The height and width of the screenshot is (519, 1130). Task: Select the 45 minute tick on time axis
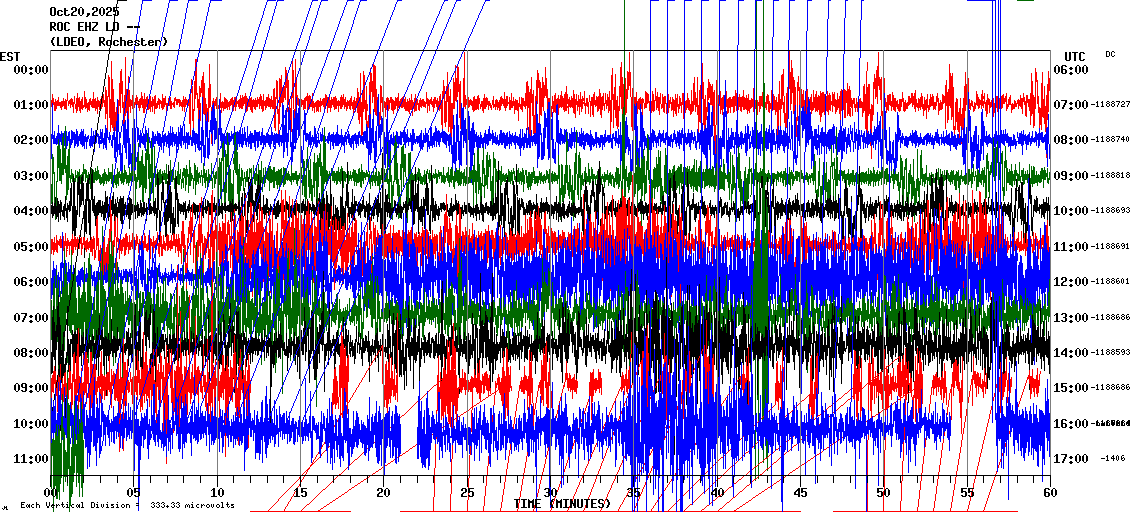click(799, 493)
